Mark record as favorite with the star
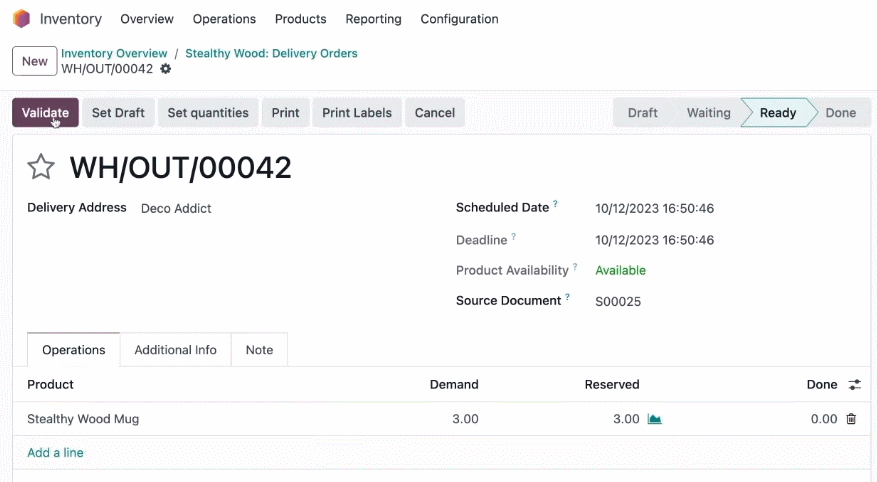This screenshot has width=877, height=482. click(41, 167)
